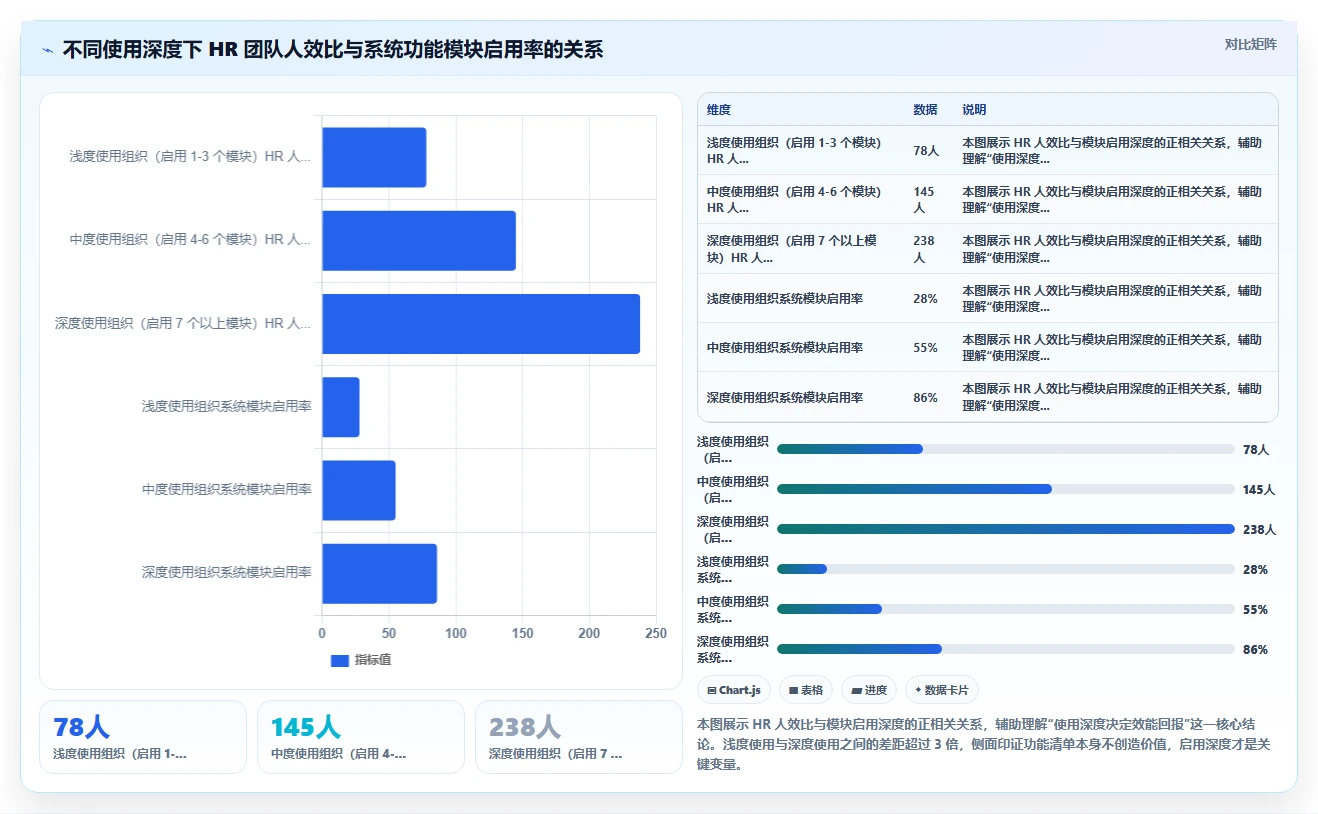
Task: Click table row 深度使用组织系统模块启用率
Action: tap(988, 397)
